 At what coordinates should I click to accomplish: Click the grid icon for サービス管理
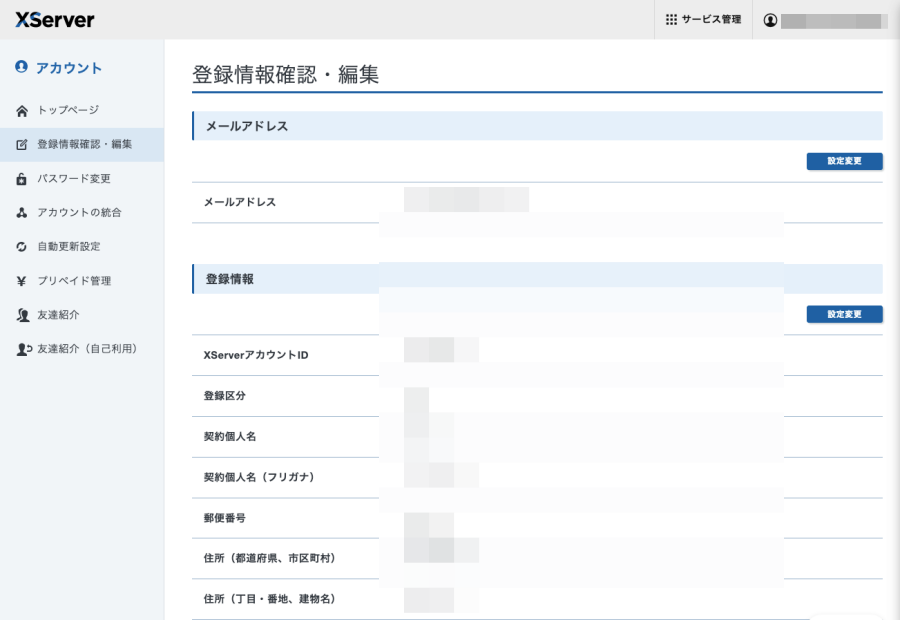tap(671, 20)
